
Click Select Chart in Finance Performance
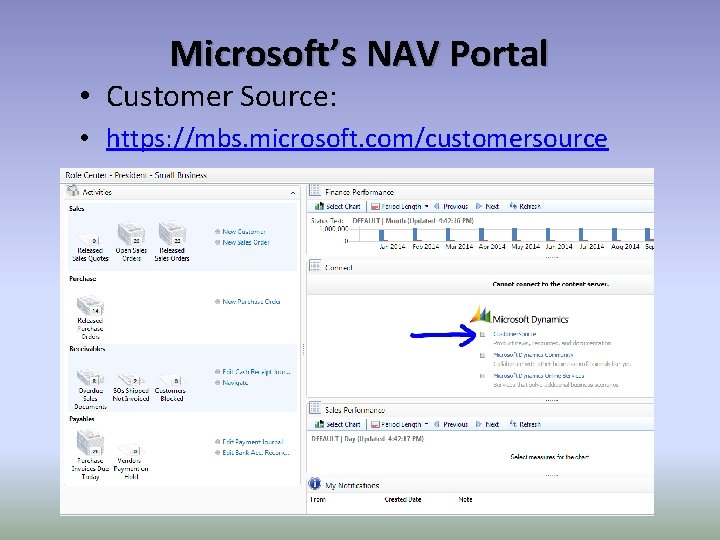(338, 206)
